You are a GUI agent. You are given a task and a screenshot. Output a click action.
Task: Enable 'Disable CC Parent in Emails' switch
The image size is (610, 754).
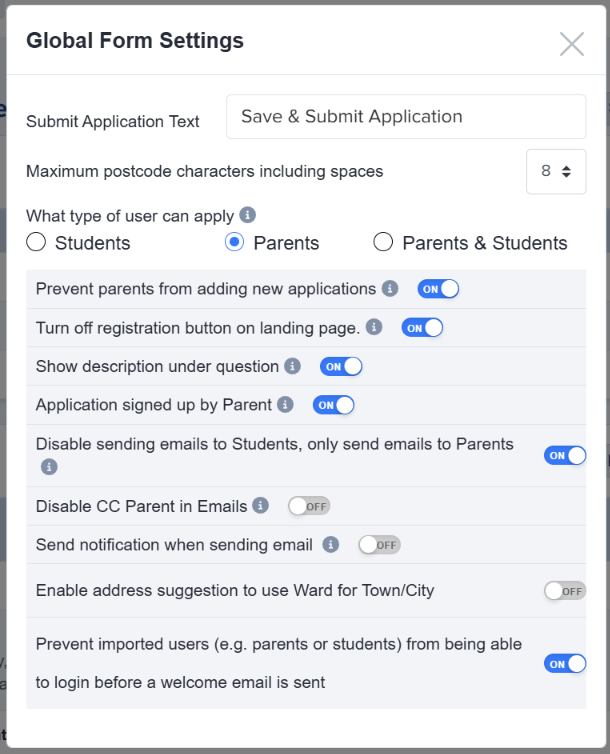pyautogui.click(x=309, y=506)
